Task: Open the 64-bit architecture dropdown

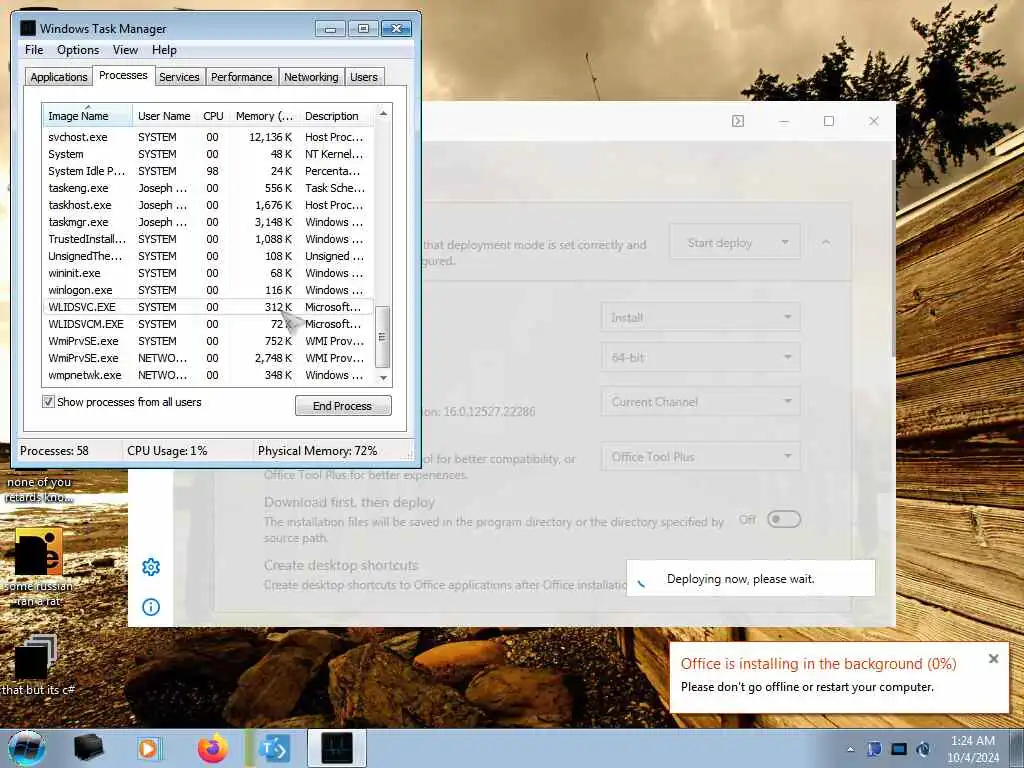Action: (701, 357)
